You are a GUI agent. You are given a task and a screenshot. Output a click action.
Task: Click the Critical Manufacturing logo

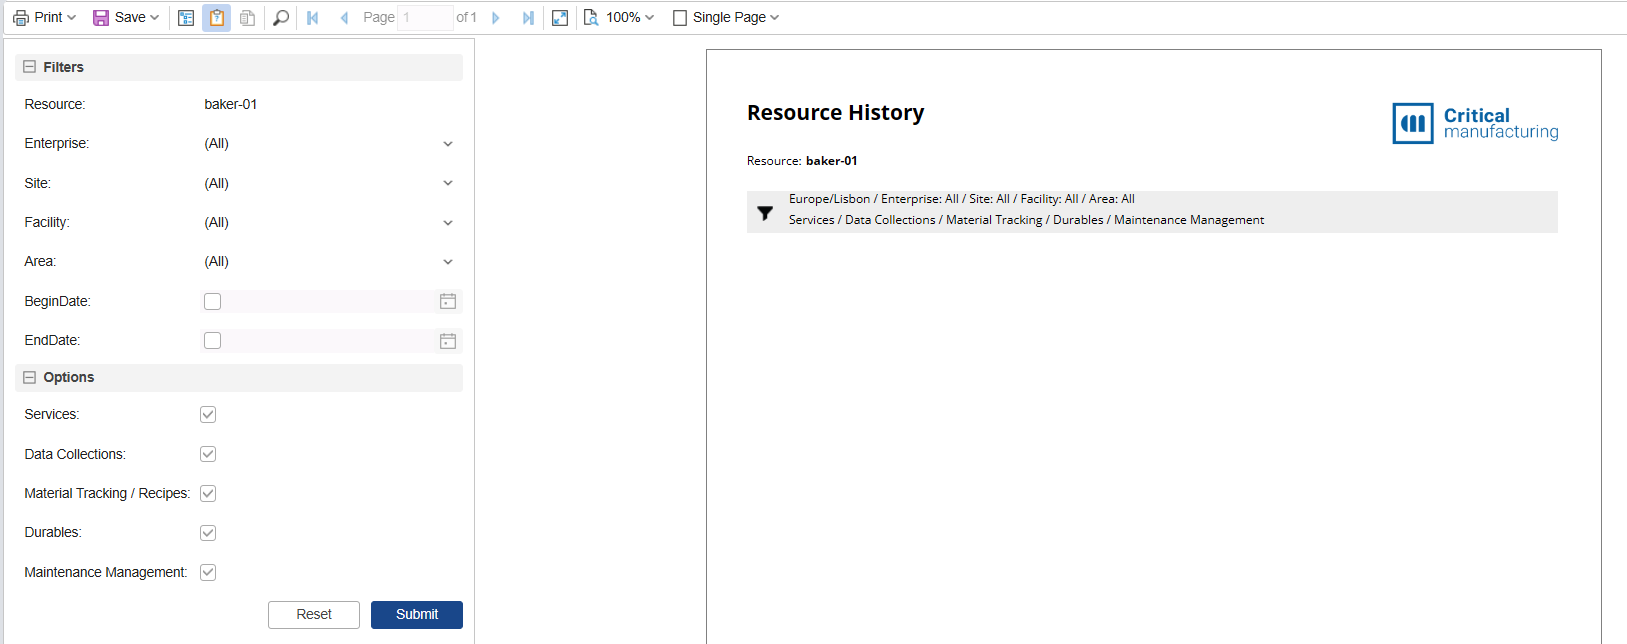click(1475, 123)
